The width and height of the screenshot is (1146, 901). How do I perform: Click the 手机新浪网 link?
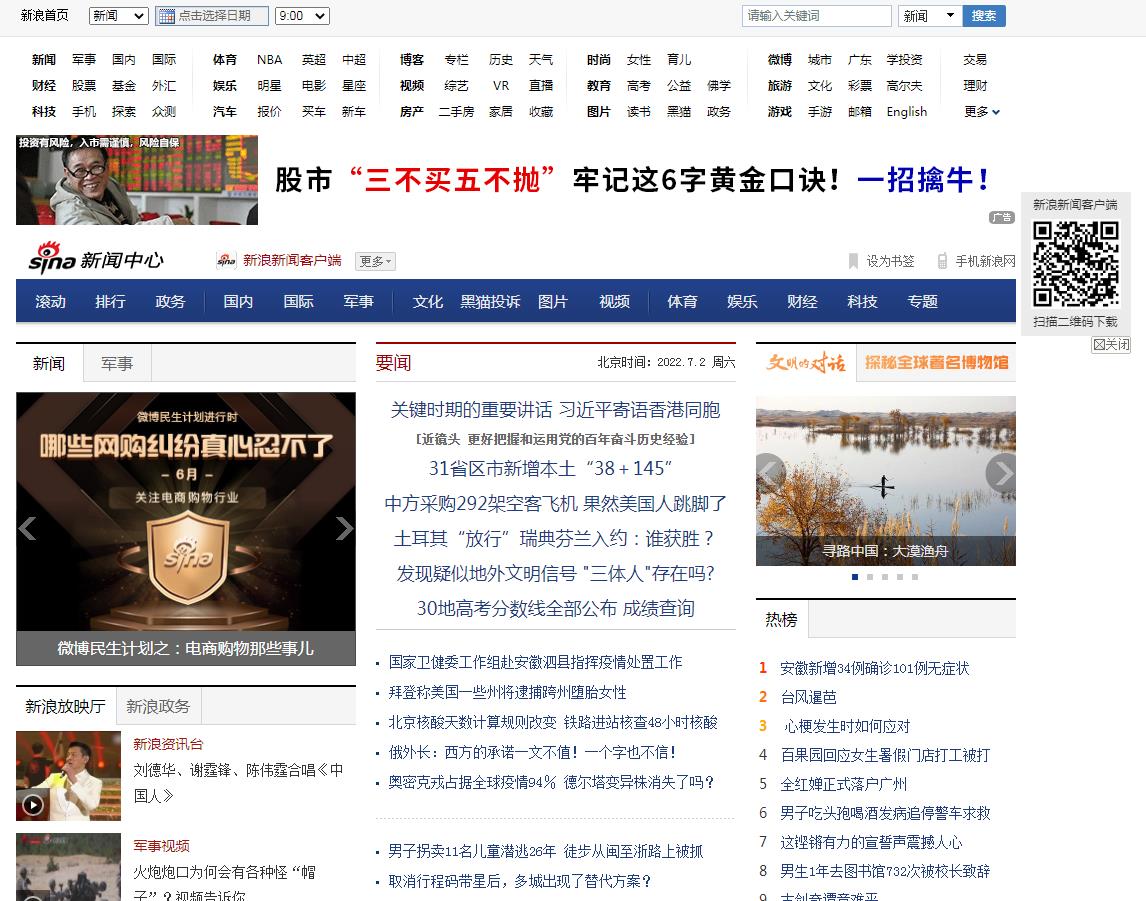pyautogui.click(x=985, y=261)
